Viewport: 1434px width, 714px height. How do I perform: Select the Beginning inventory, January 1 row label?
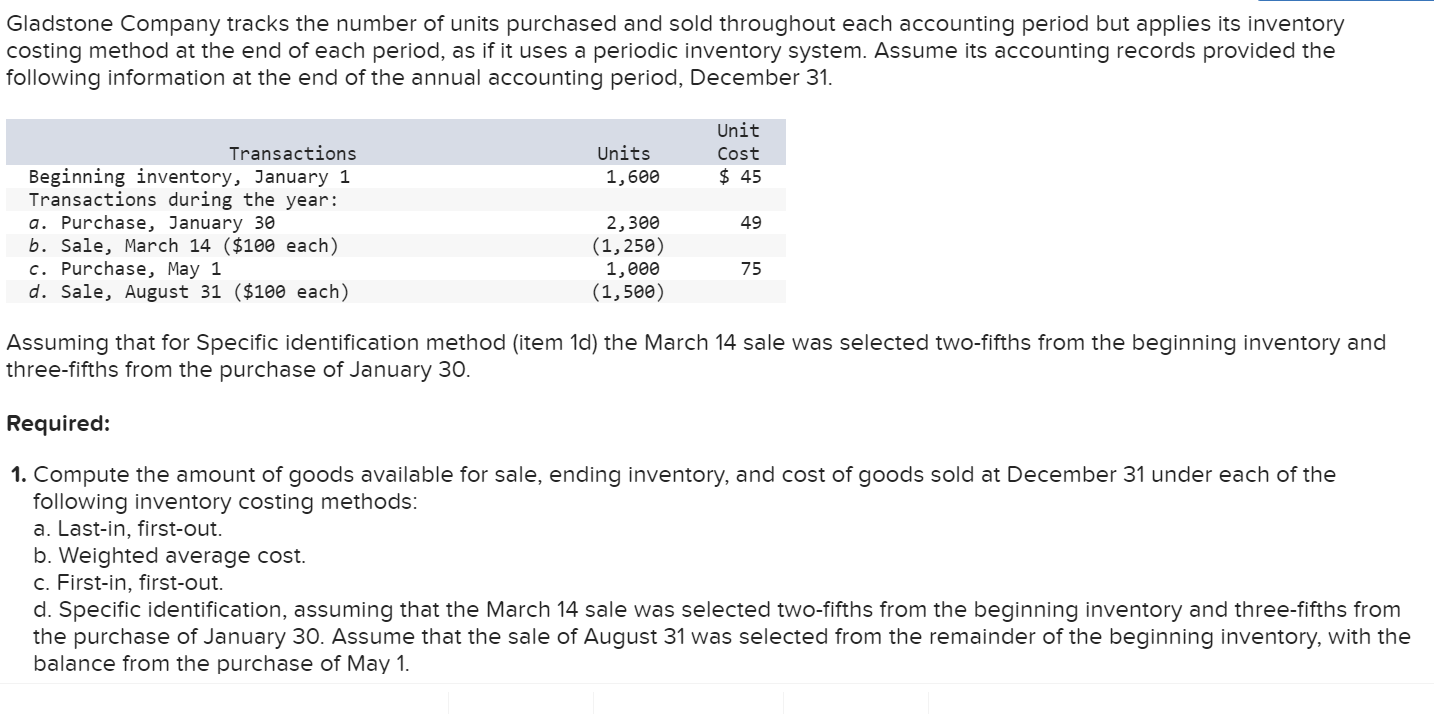coord(189,177)
